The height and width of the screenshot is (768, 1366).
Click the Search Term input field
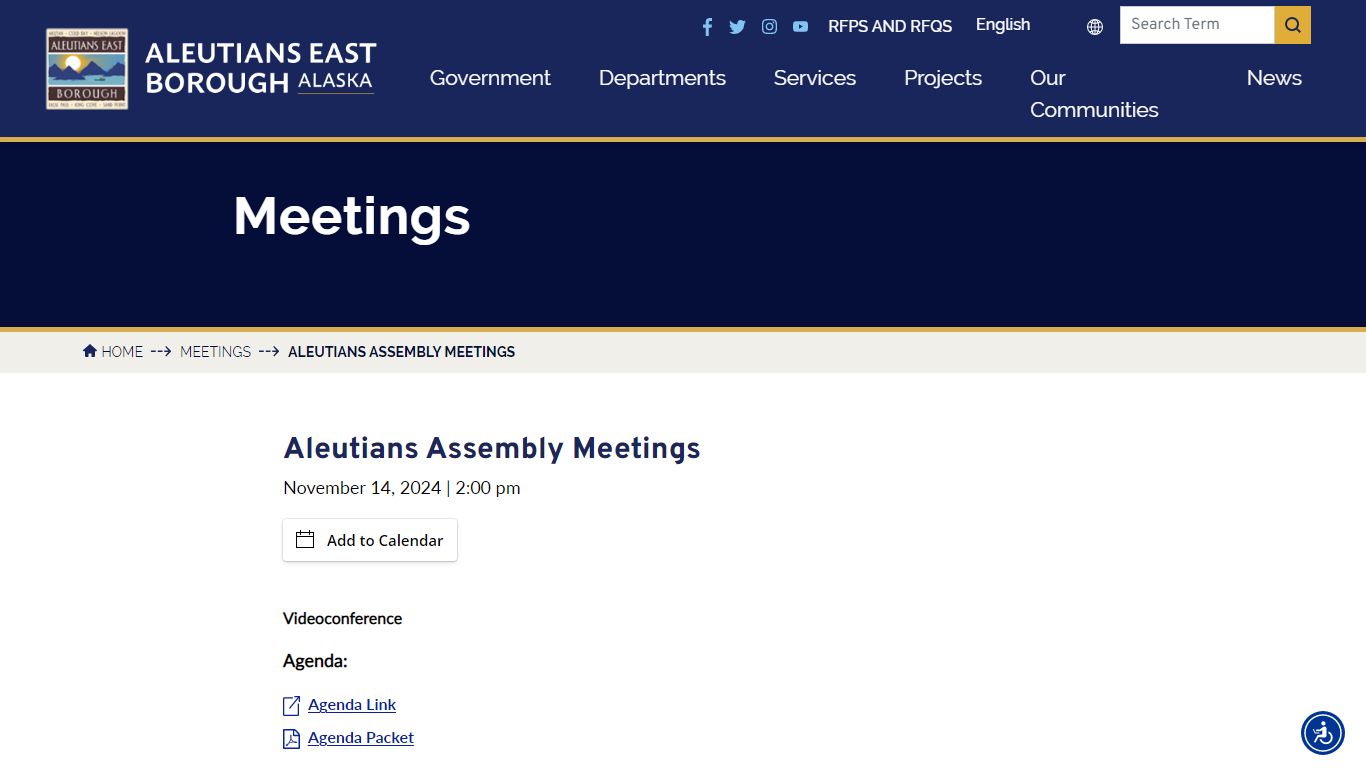point(1197,25)
